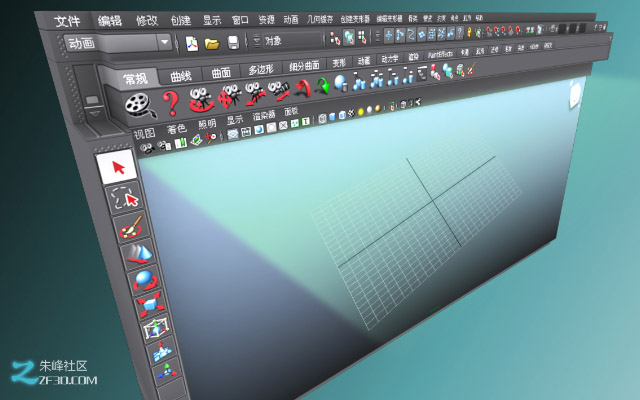The width and height of the screenshot is (640, 400).
Task: Select the Rotate tool with sphere icon
Action: (x=145, y=280)
